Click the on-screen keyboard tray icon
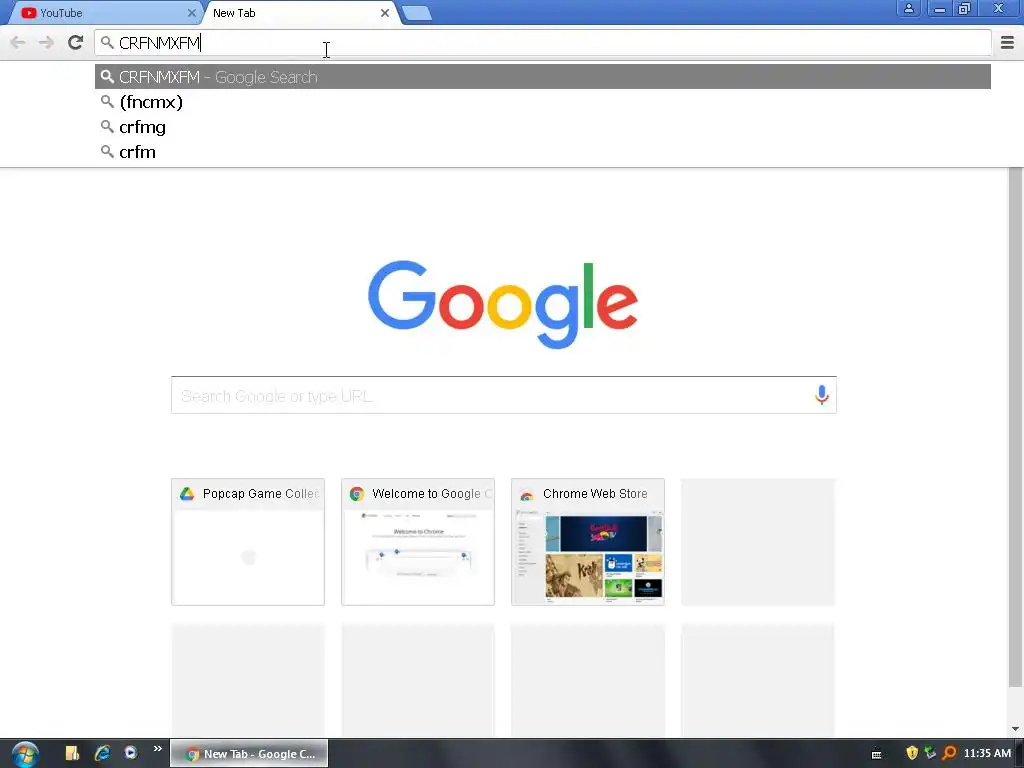Screen dimensions: 1024x768 (876, 754)
